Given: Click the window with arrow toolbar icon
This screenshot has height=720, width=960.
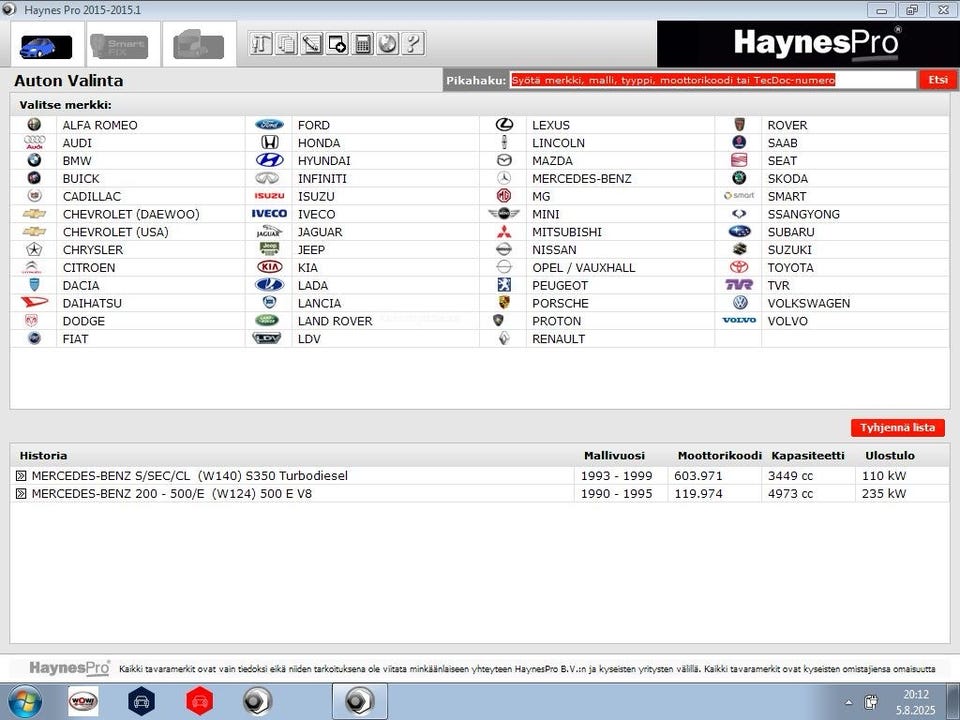Looking at the screenshot, I should tap(337, 43).
